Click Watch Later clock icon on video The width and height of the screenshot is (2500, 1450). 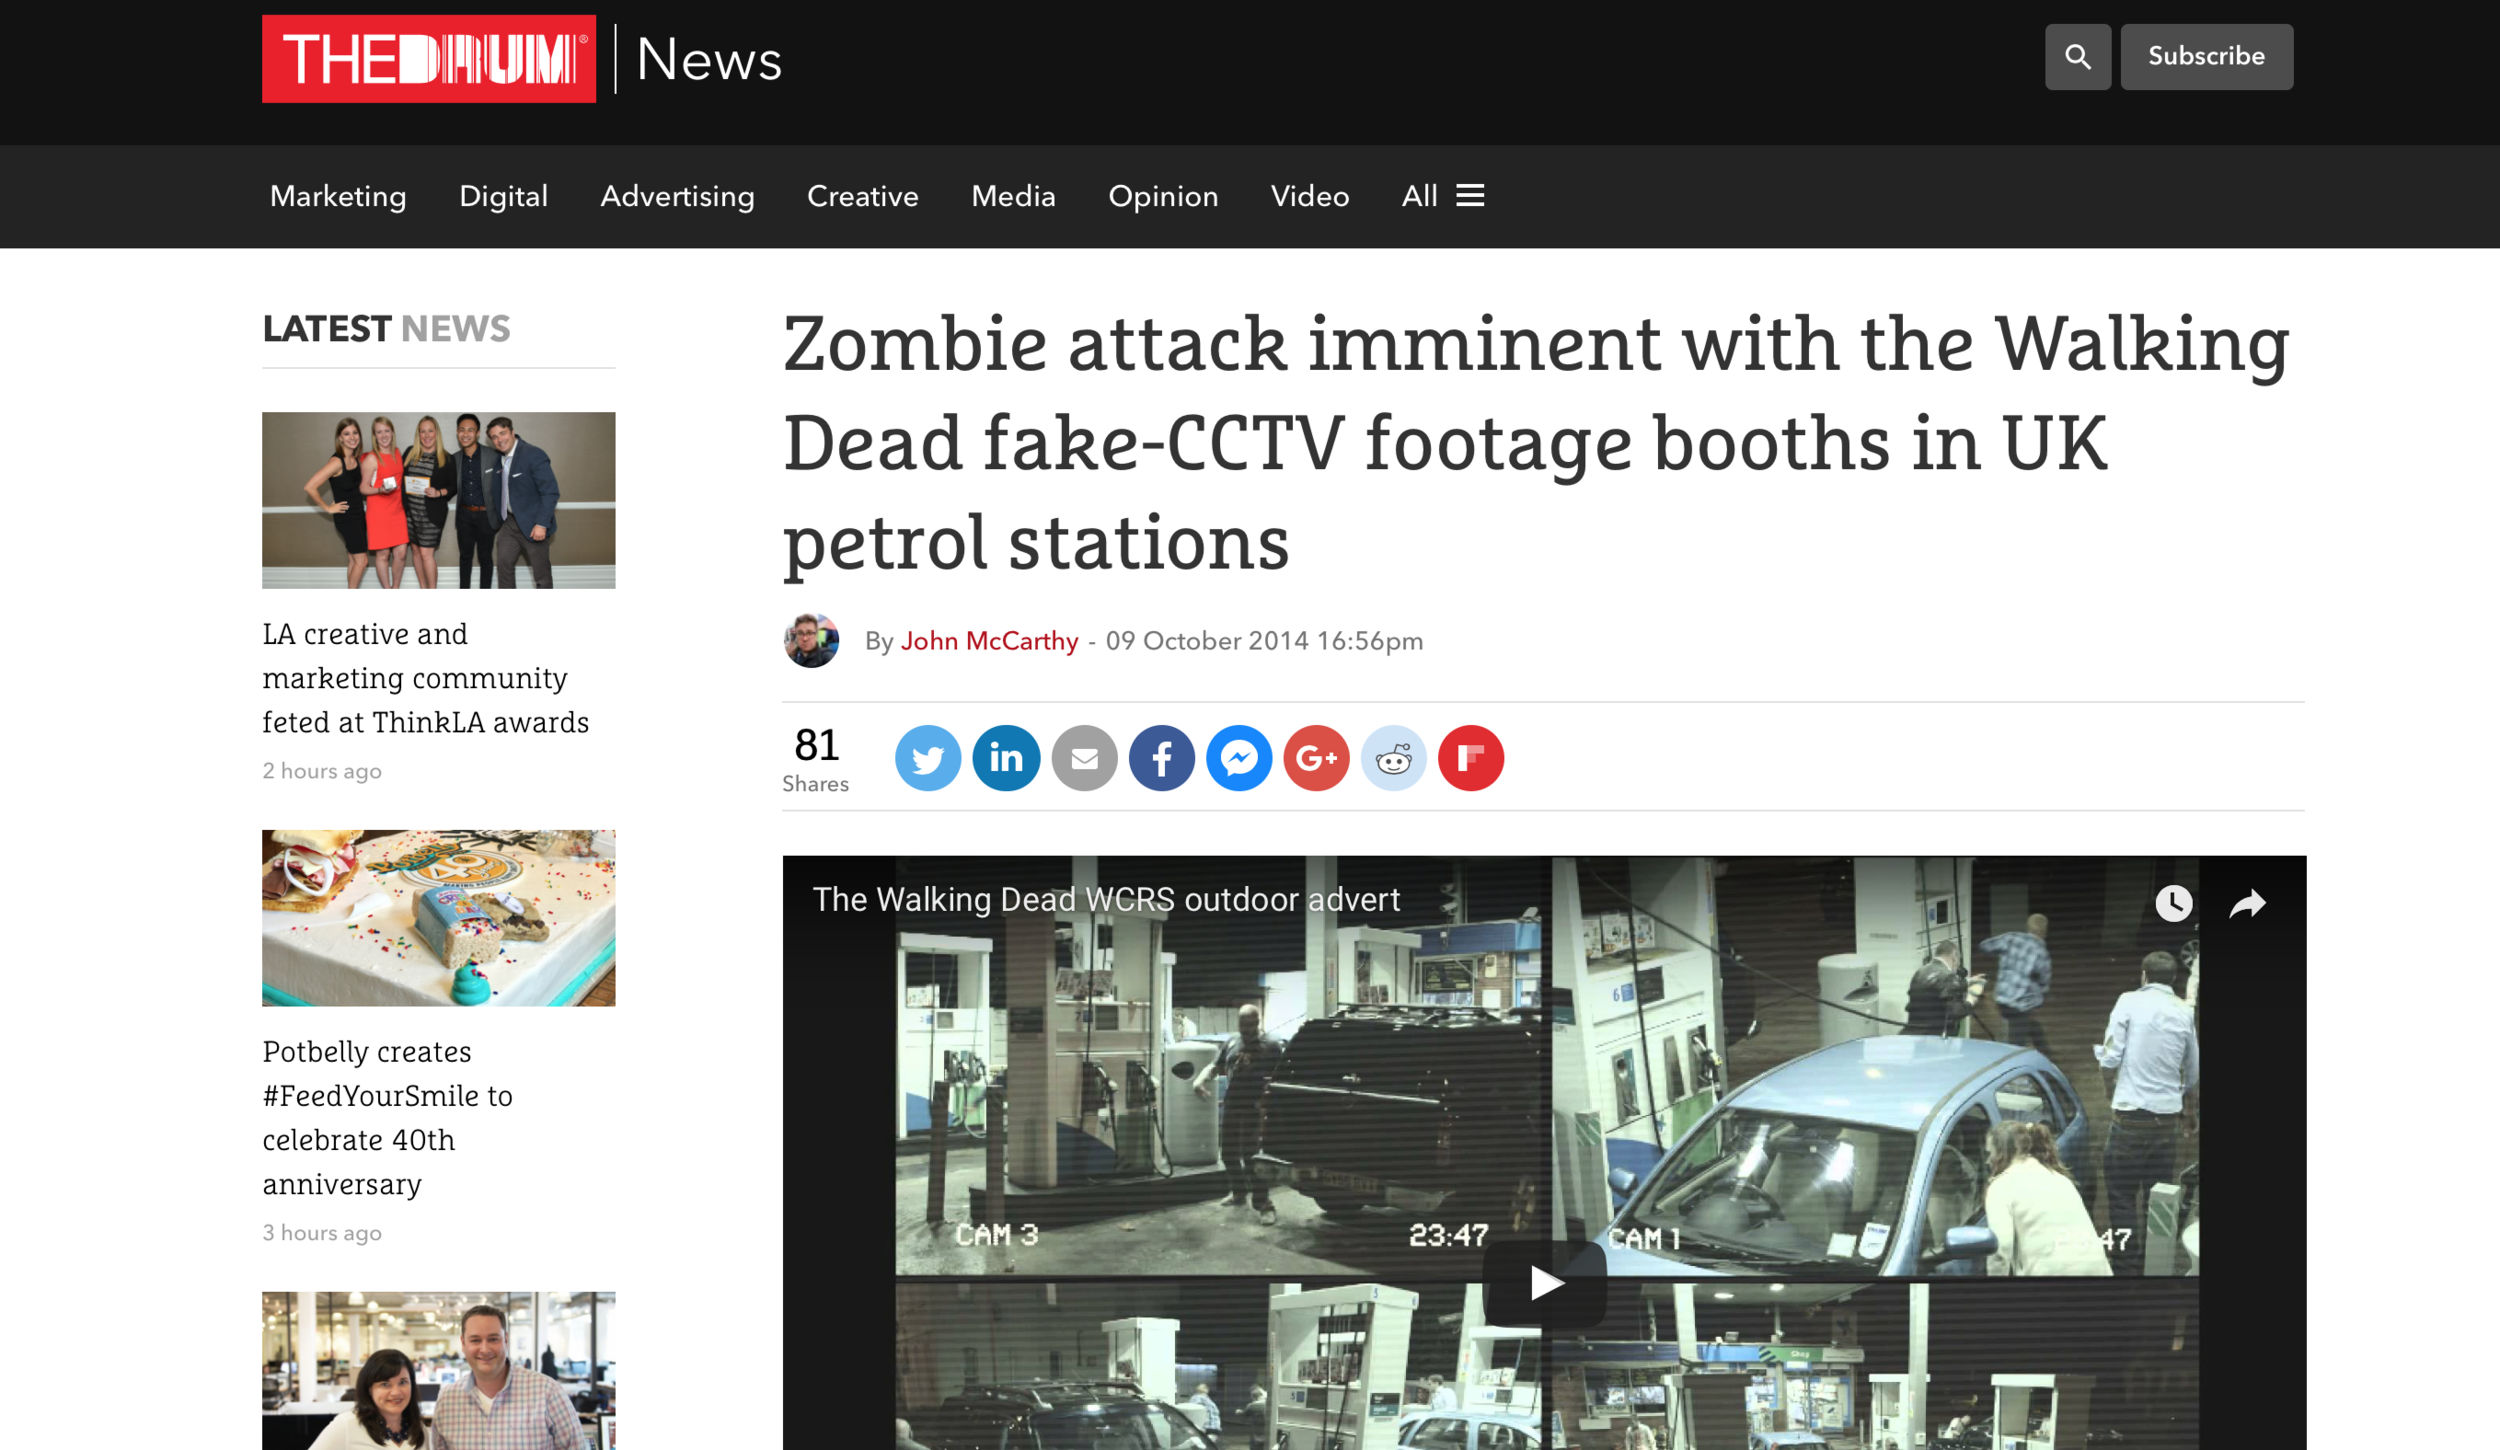tap(2173, 903)
